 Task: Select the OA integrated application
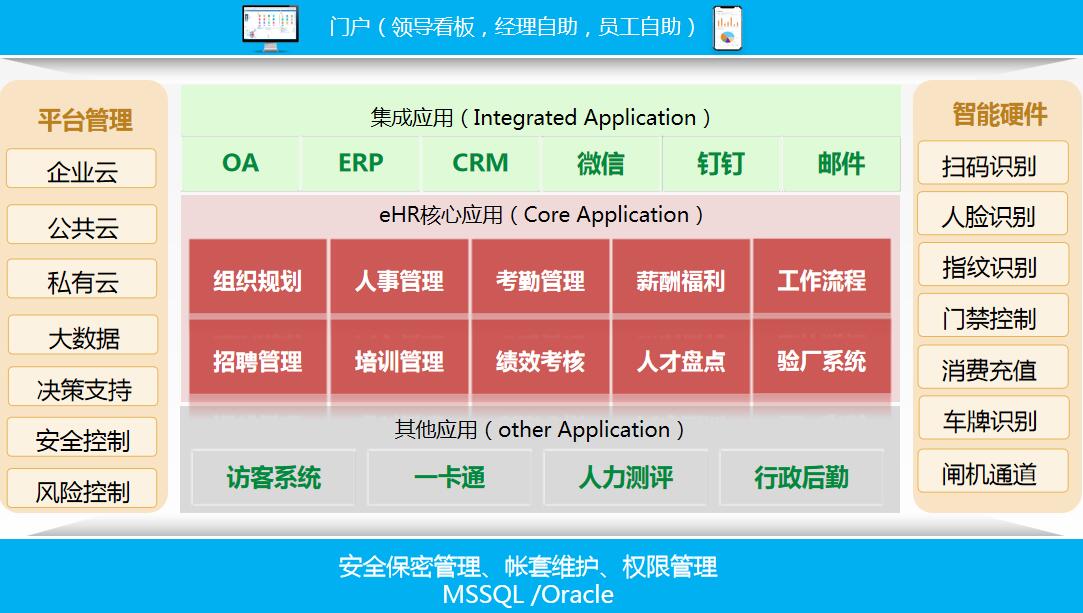click(240, 163)
